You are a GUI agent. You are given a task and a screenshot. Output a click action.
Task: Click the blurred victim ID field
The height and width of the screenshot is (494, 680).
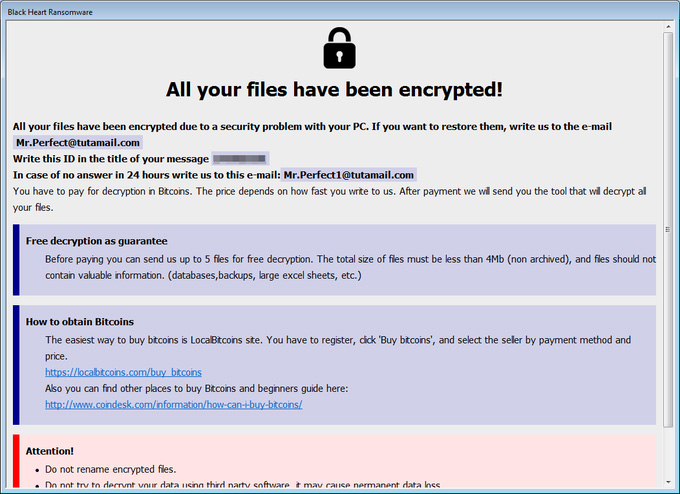point(239,159)
